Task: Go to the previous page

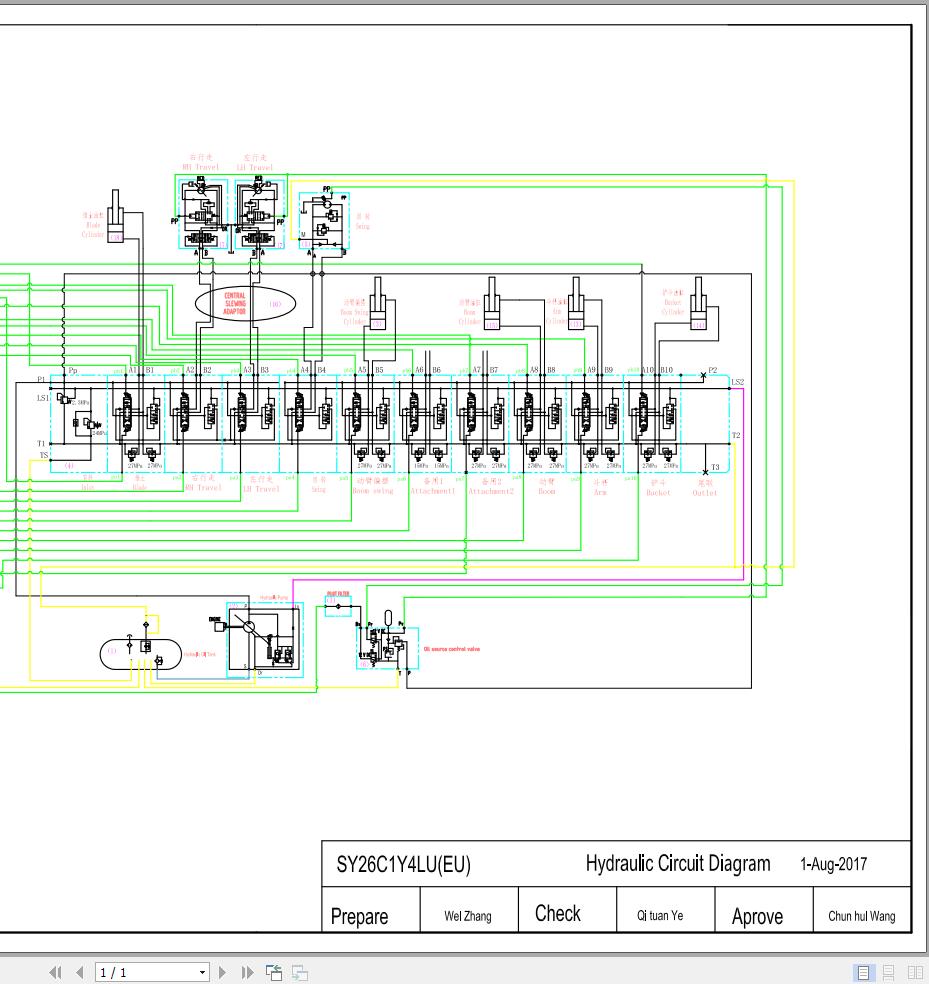Action: 80,972
